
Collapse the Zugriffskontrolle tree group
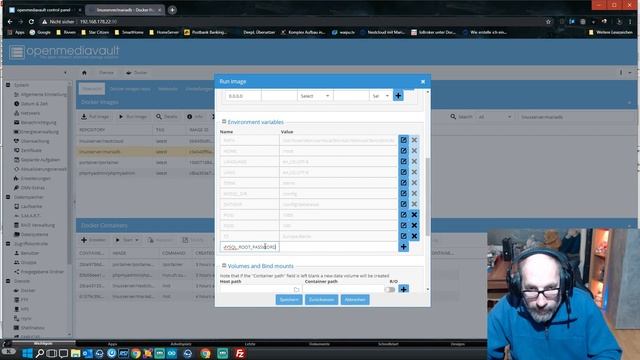(x=8, y=243)
